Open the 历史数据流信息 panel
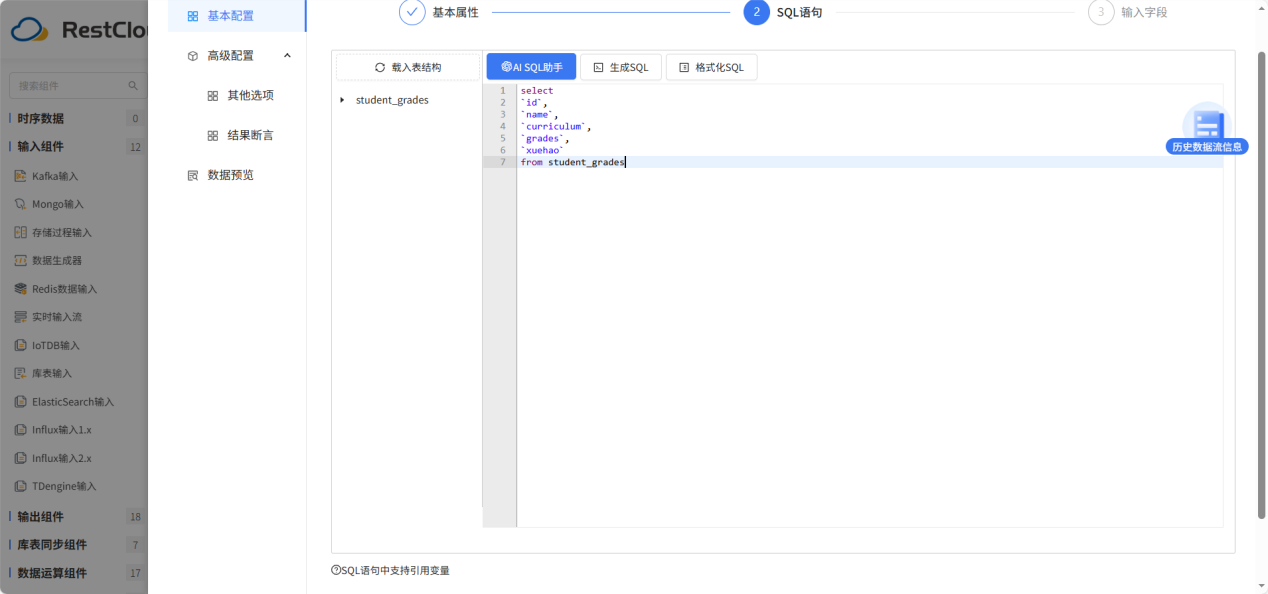This screenshot has width=1268, height=594. [x=1205, y=127]
